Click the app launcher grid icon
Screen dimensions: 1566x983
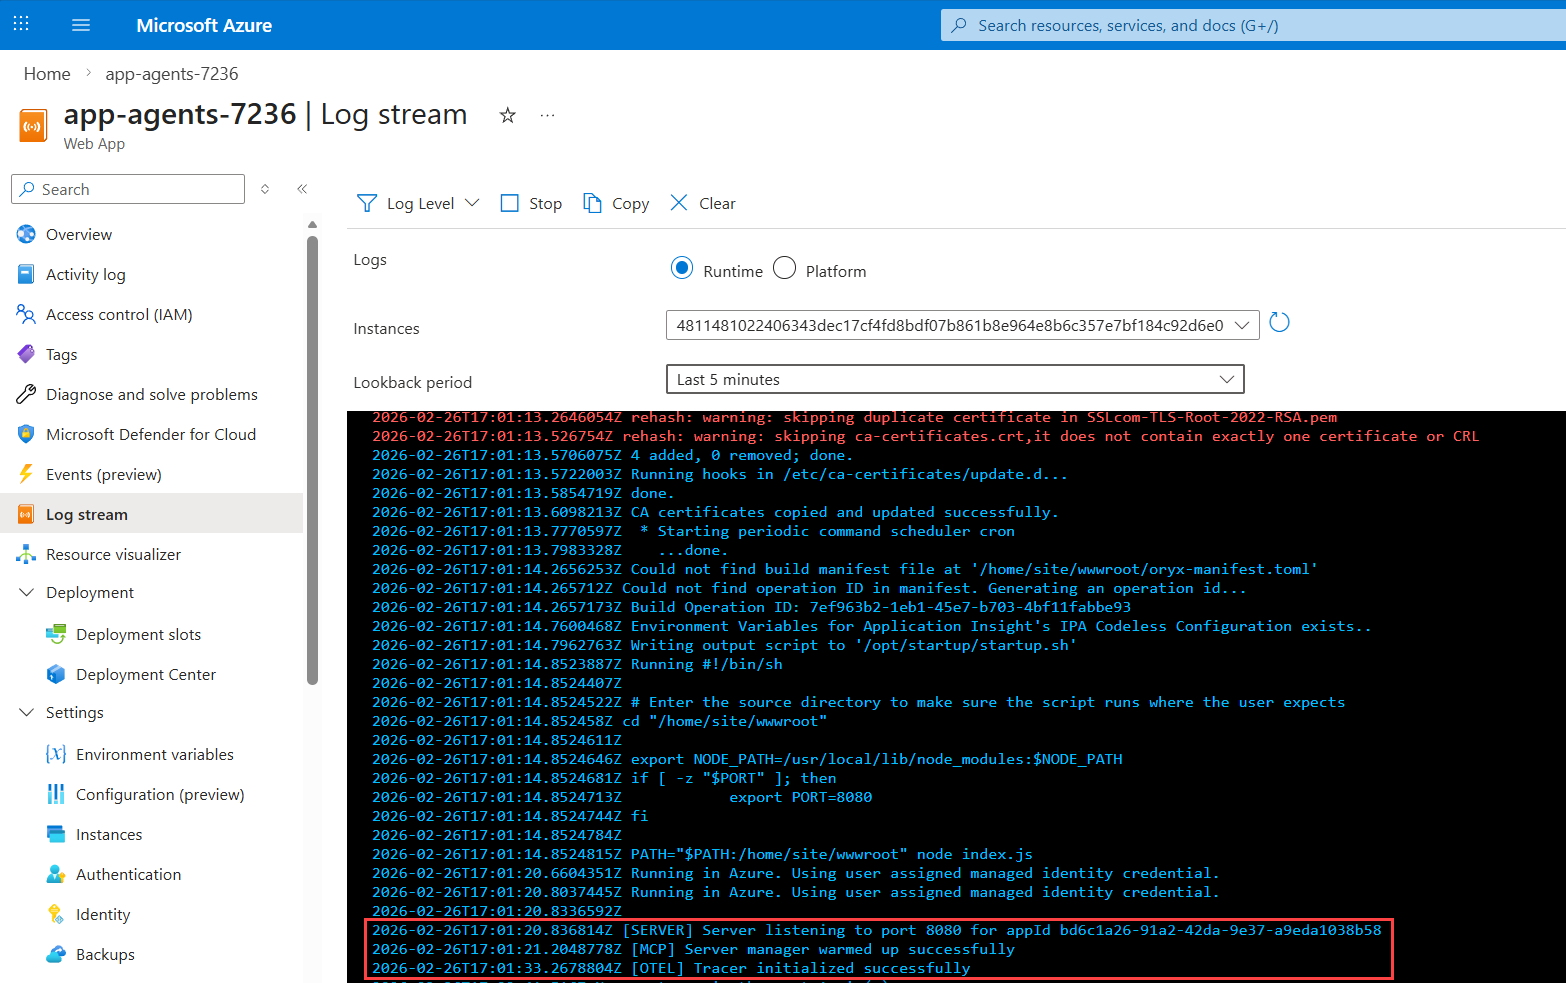click(21, 25)
